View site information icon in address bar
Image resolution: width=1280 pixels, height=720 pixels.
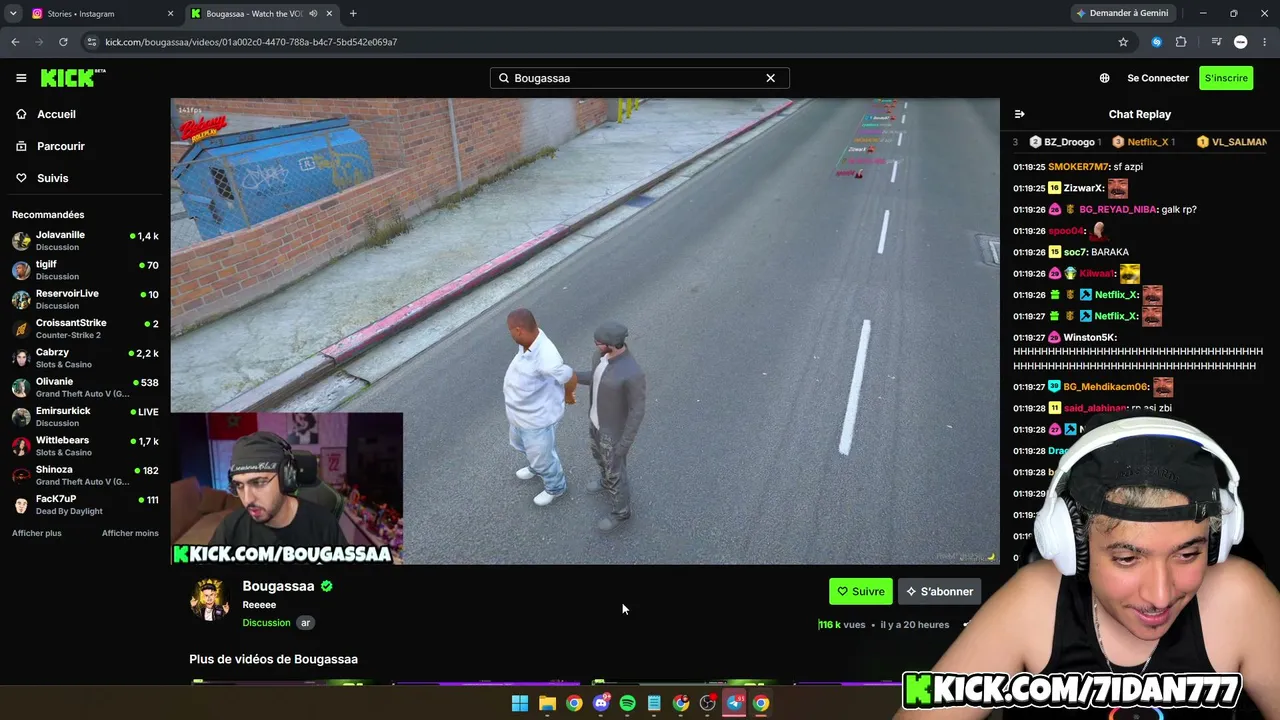point(92,42)
